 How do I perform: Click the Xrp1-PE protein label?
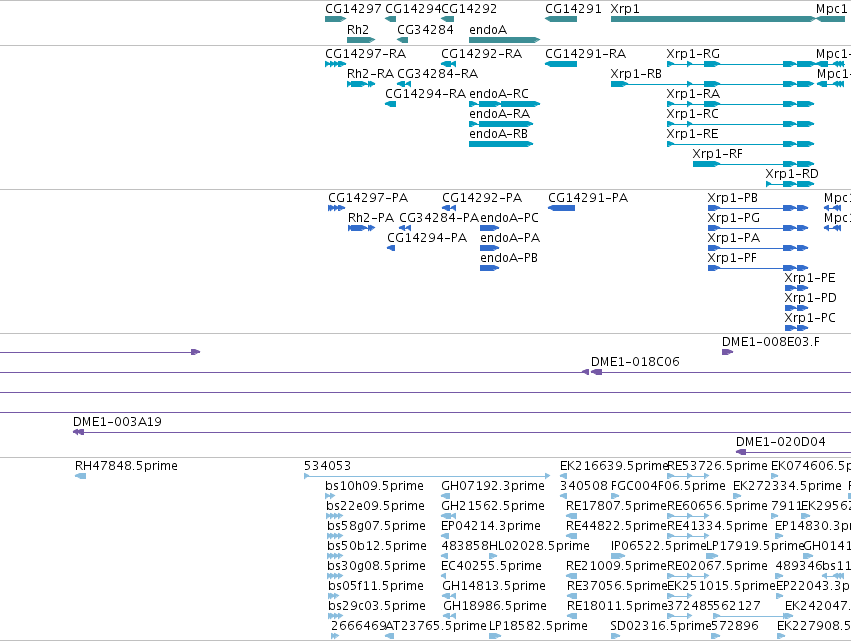(x=810, y=278)
